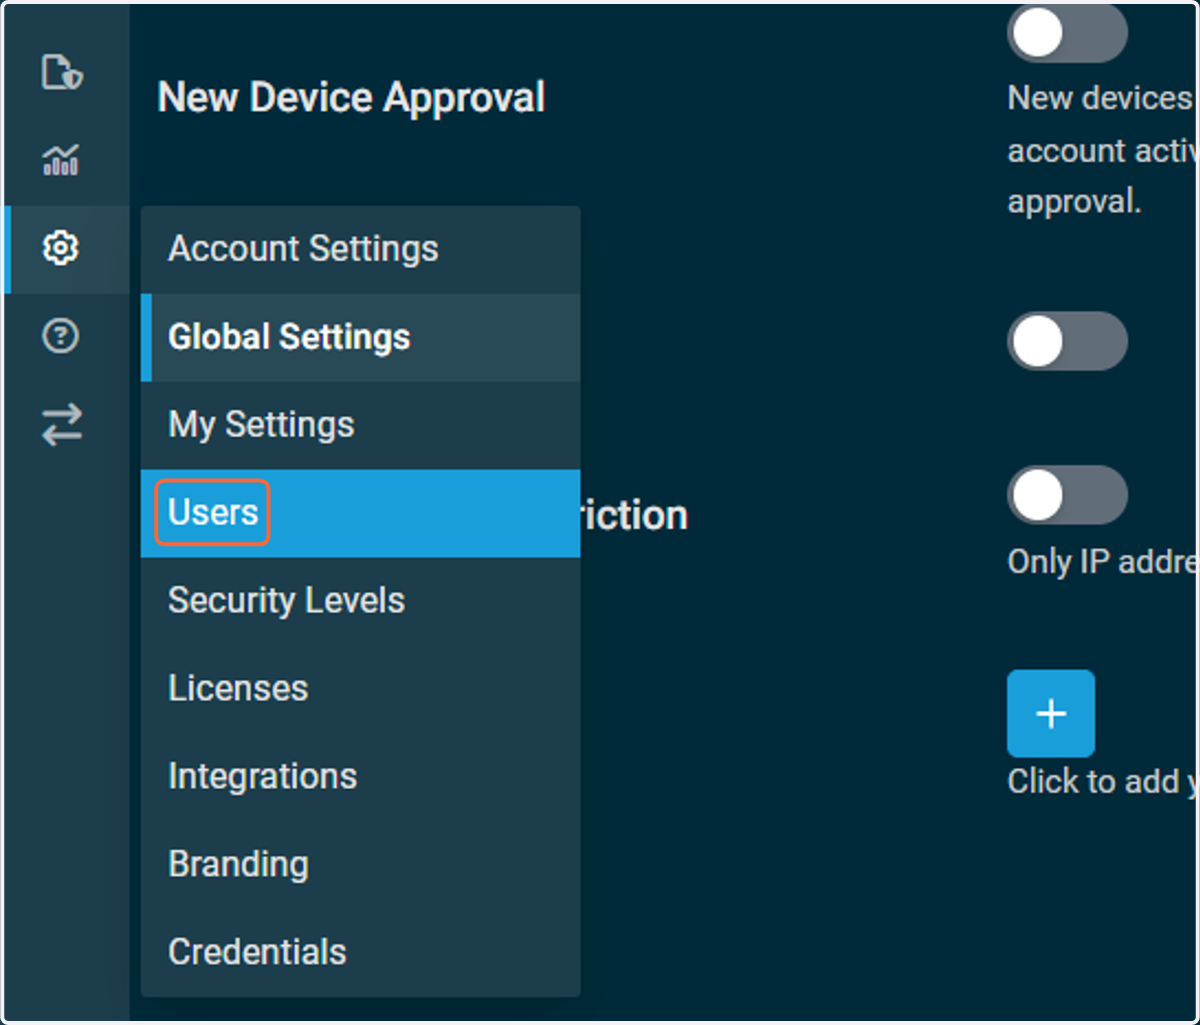Choose Users from the settings menu
Screen dimensions: 1200x1025
point(361,513)
